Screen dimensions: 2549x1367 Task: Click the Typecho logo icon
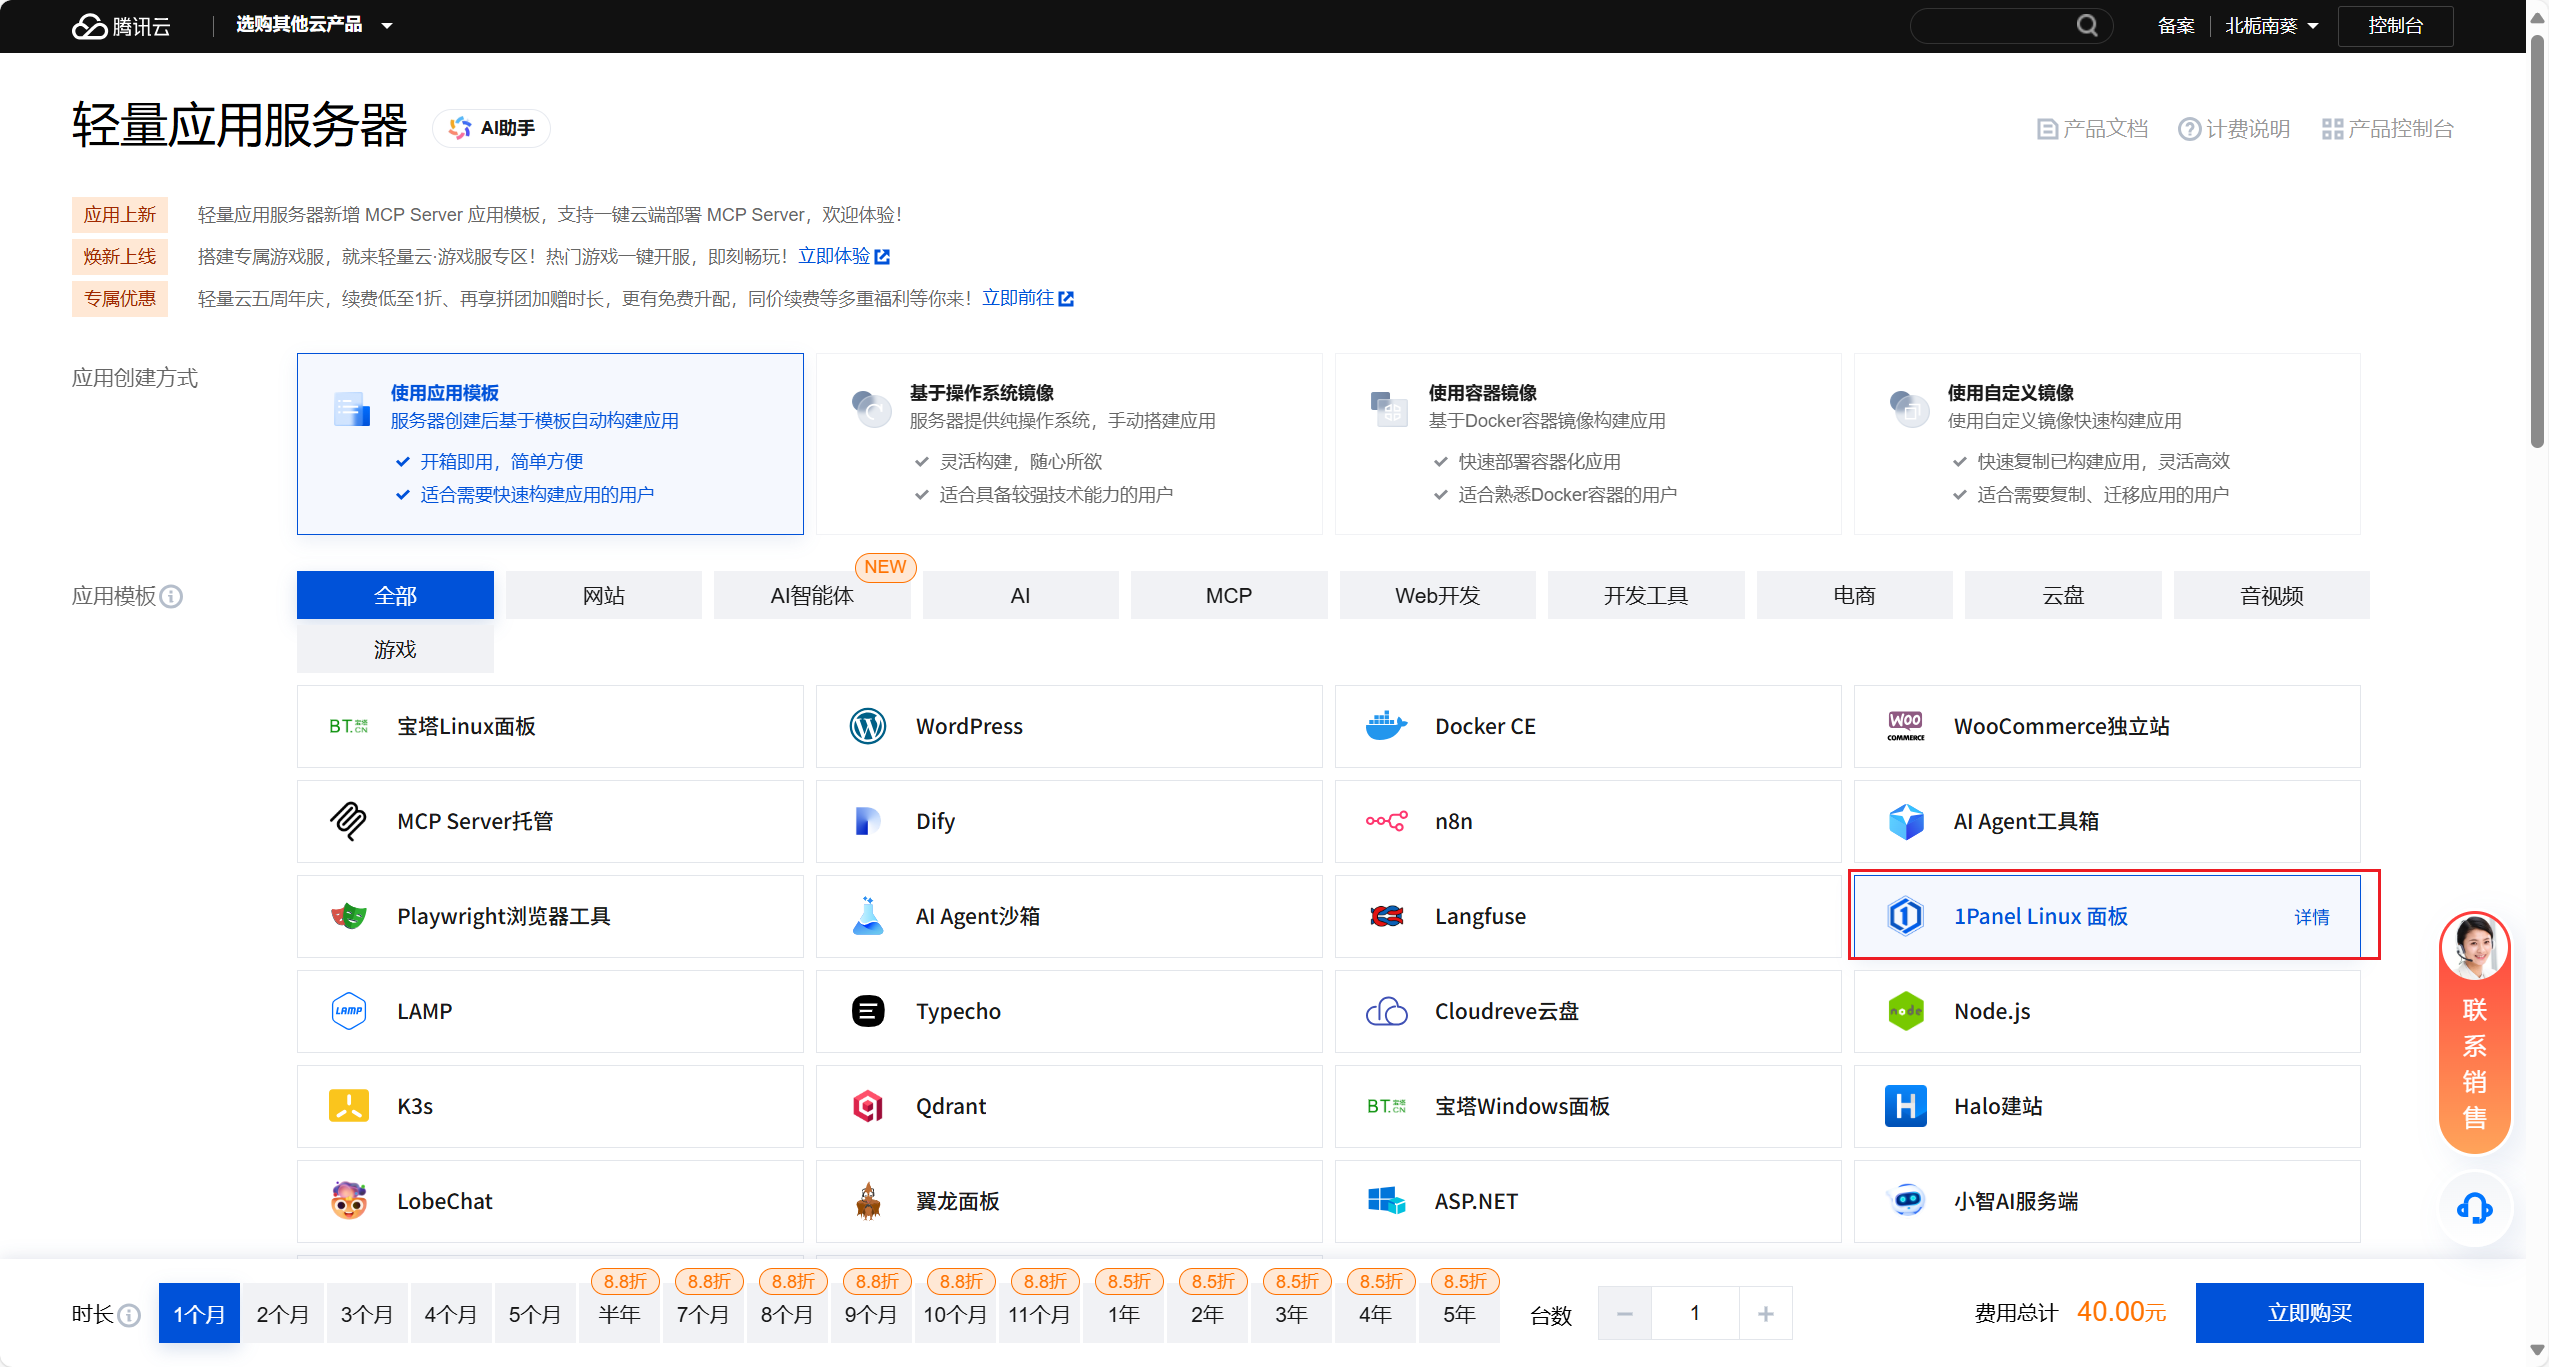pyautogui.click(x=867, y=1011)
